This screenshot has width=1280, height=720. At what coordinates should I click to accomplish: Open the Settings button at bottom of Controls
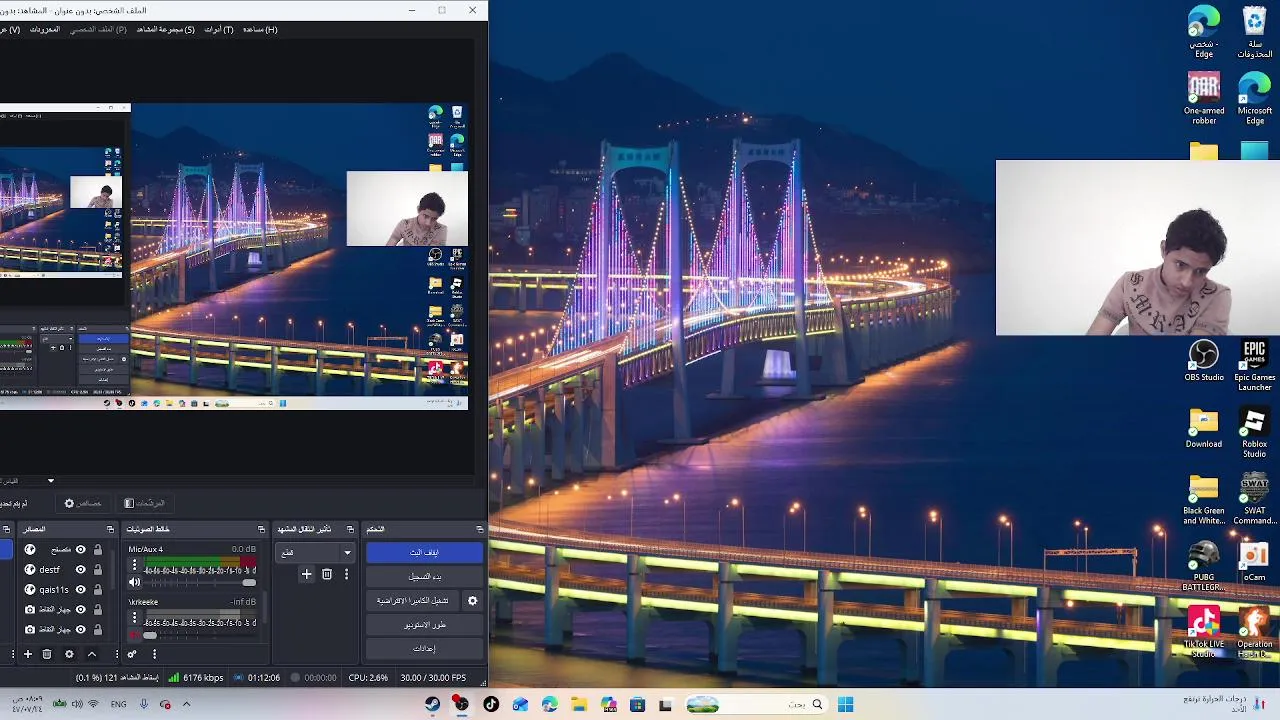click(424, 648)
